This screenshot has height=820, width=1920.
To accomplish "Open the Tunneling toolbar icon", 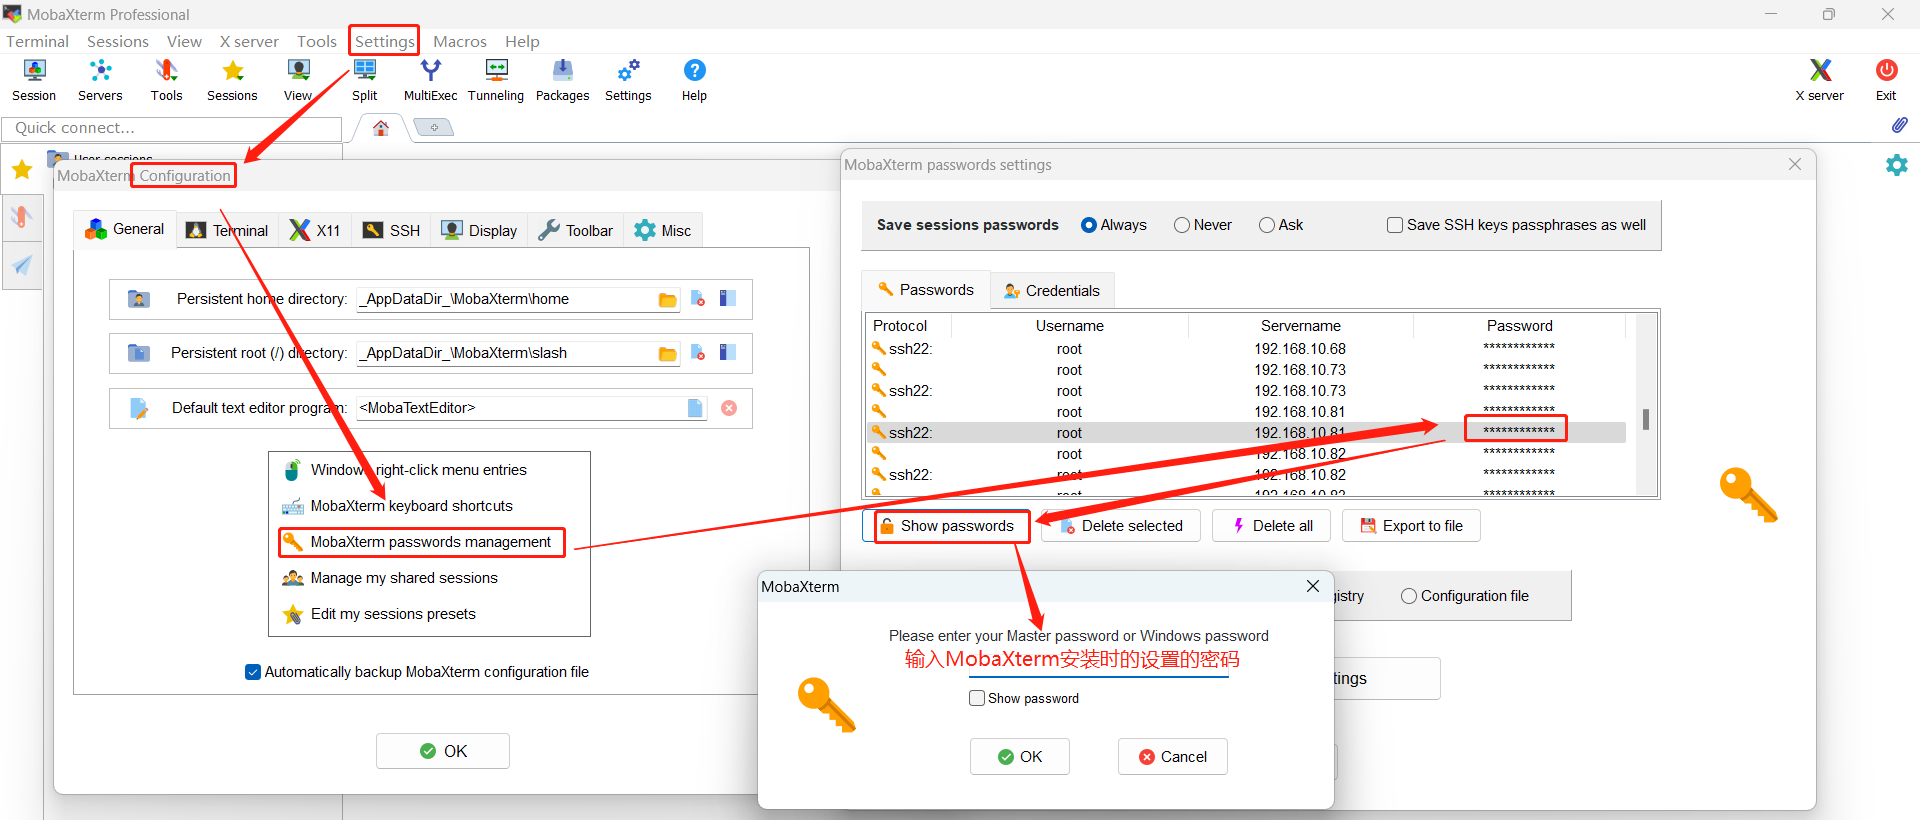I will (496, 80).
